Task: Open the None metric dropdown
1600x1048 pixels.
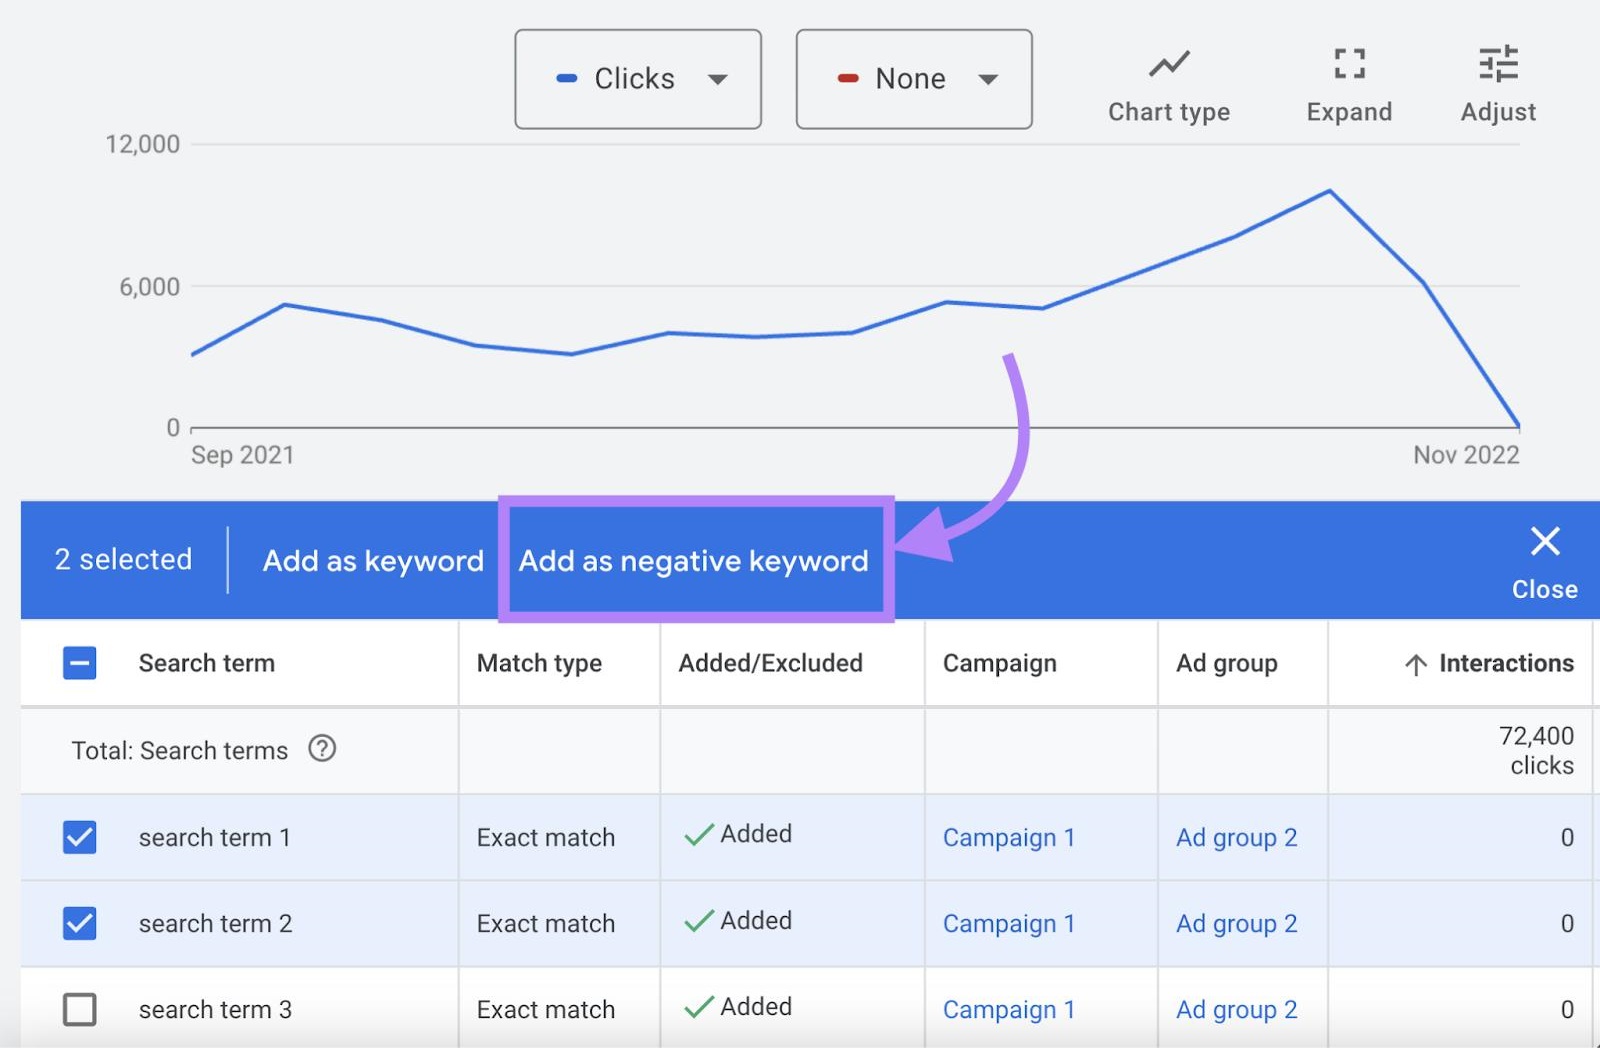Action: [x=914, y=79]
